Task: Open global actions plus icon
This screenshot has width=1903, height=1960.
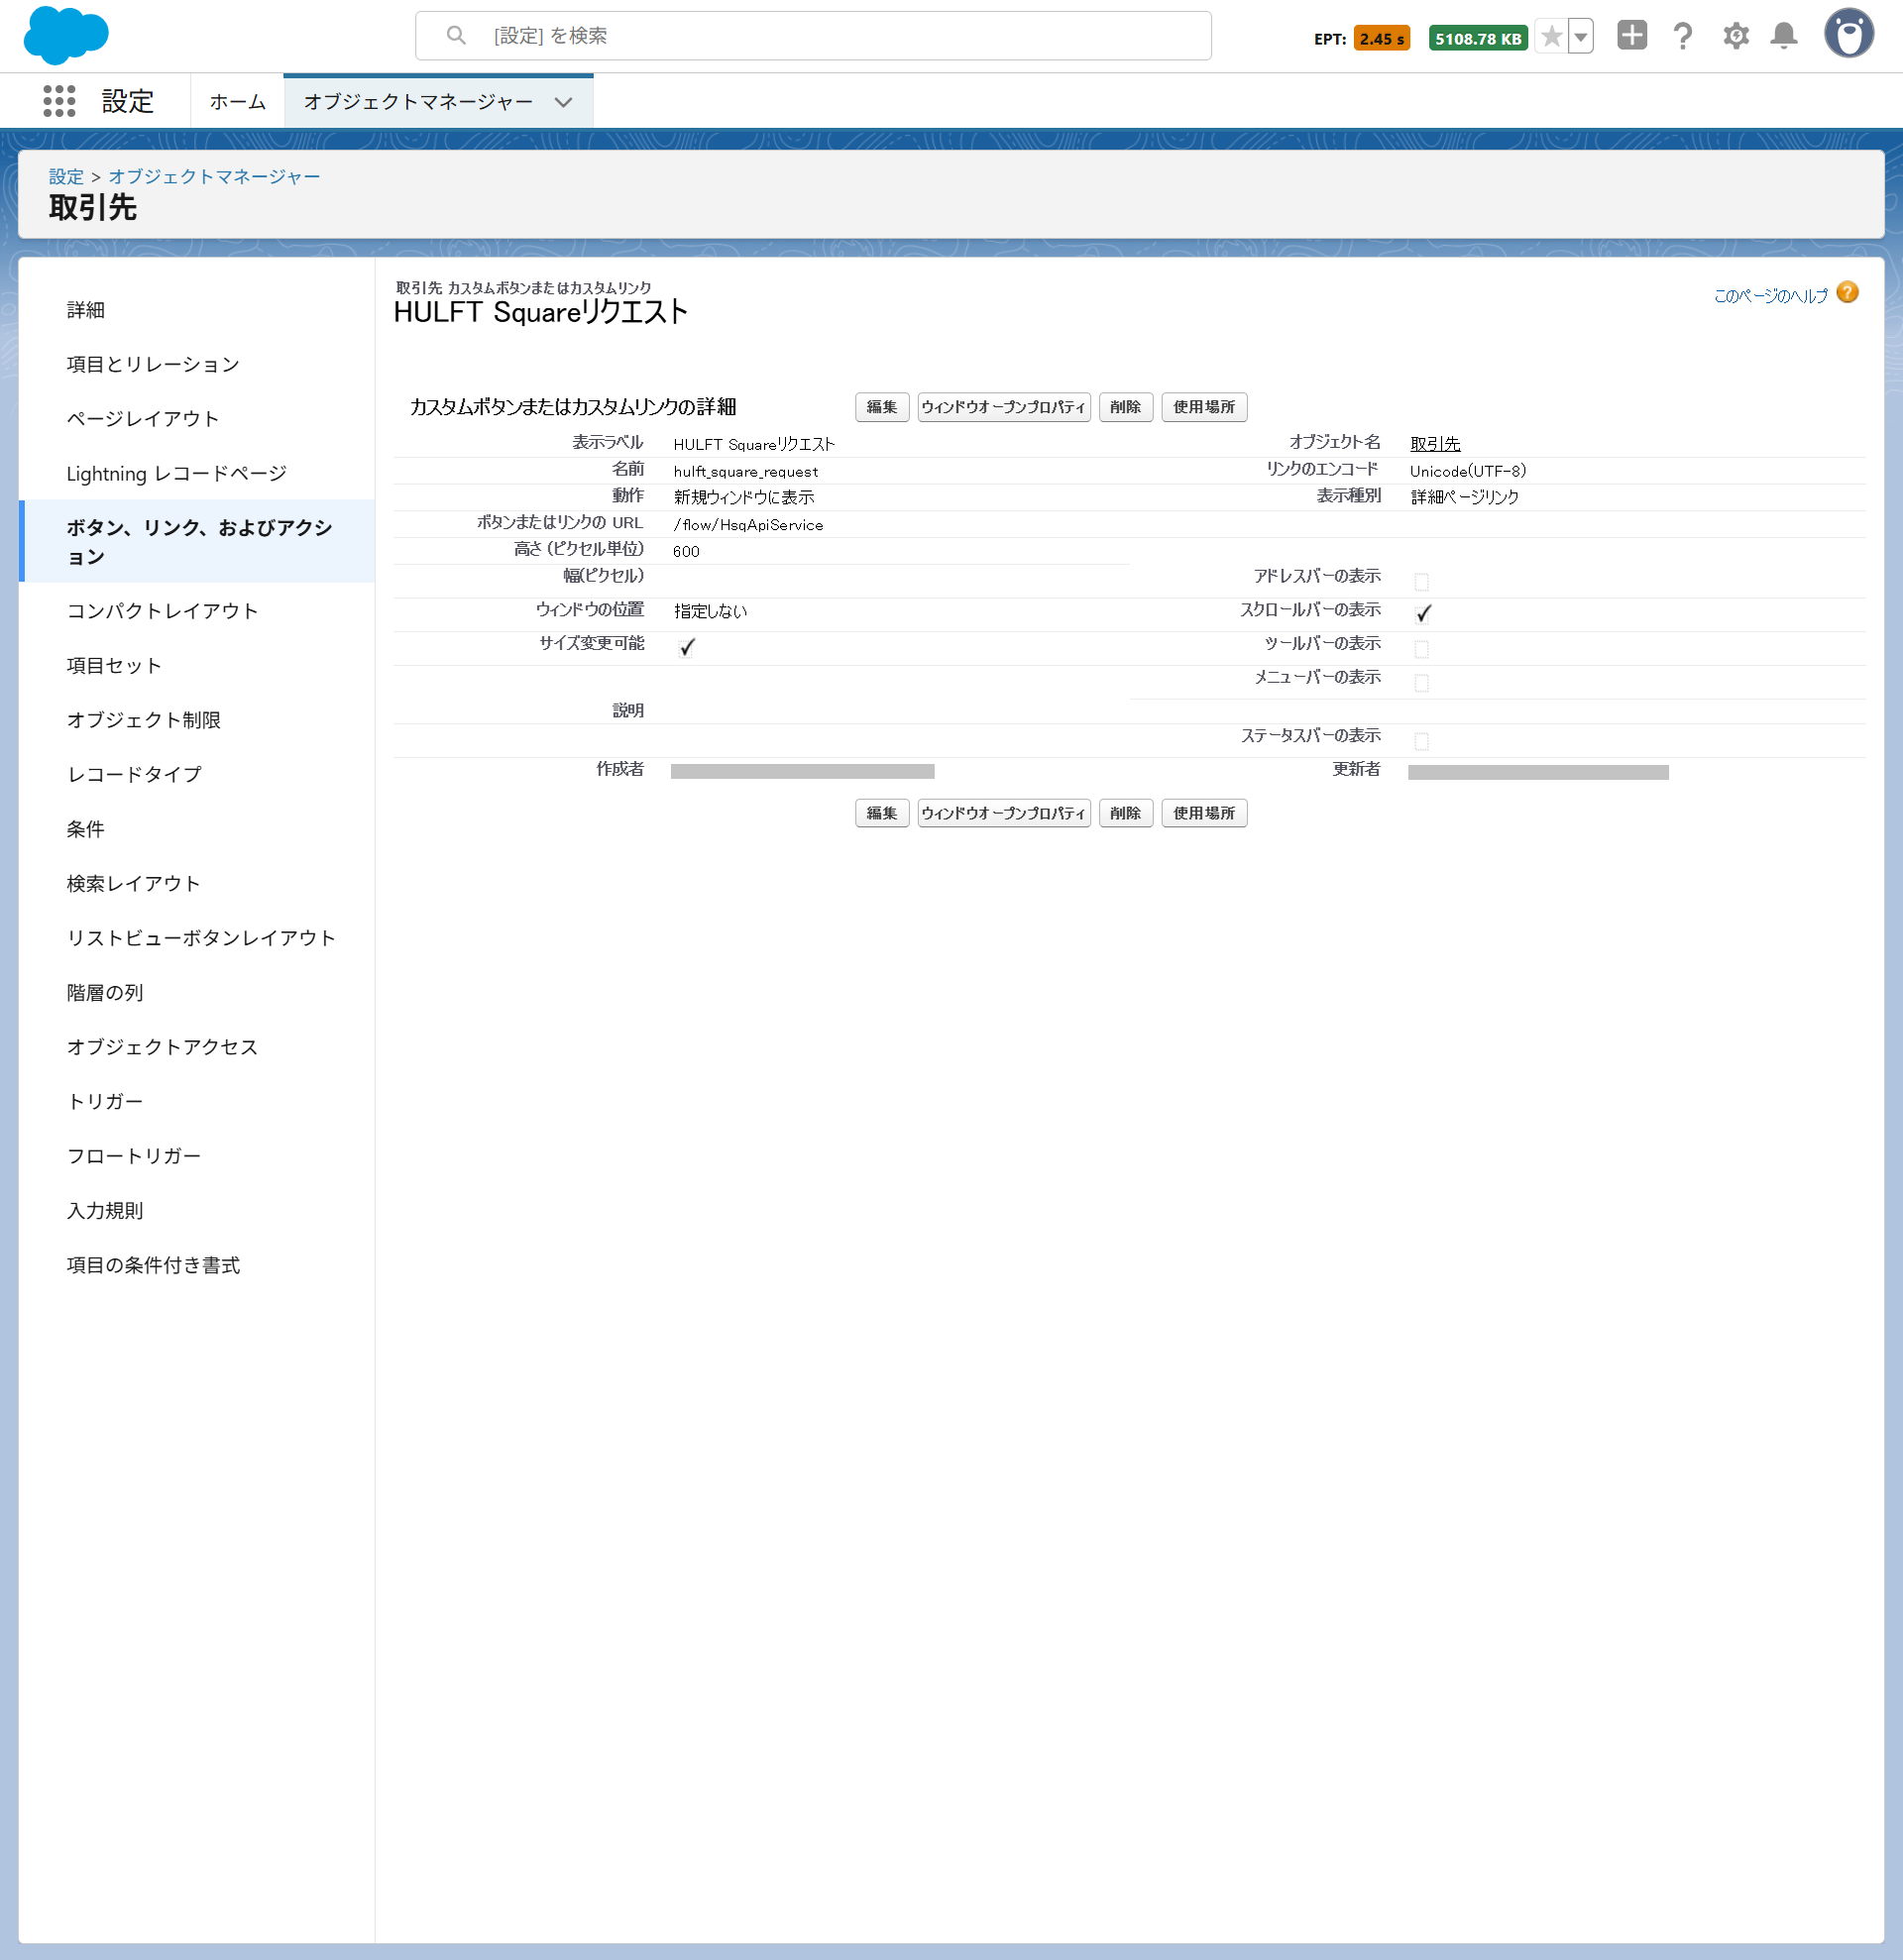Action: pyautogui.click(x=1631, y=36)
